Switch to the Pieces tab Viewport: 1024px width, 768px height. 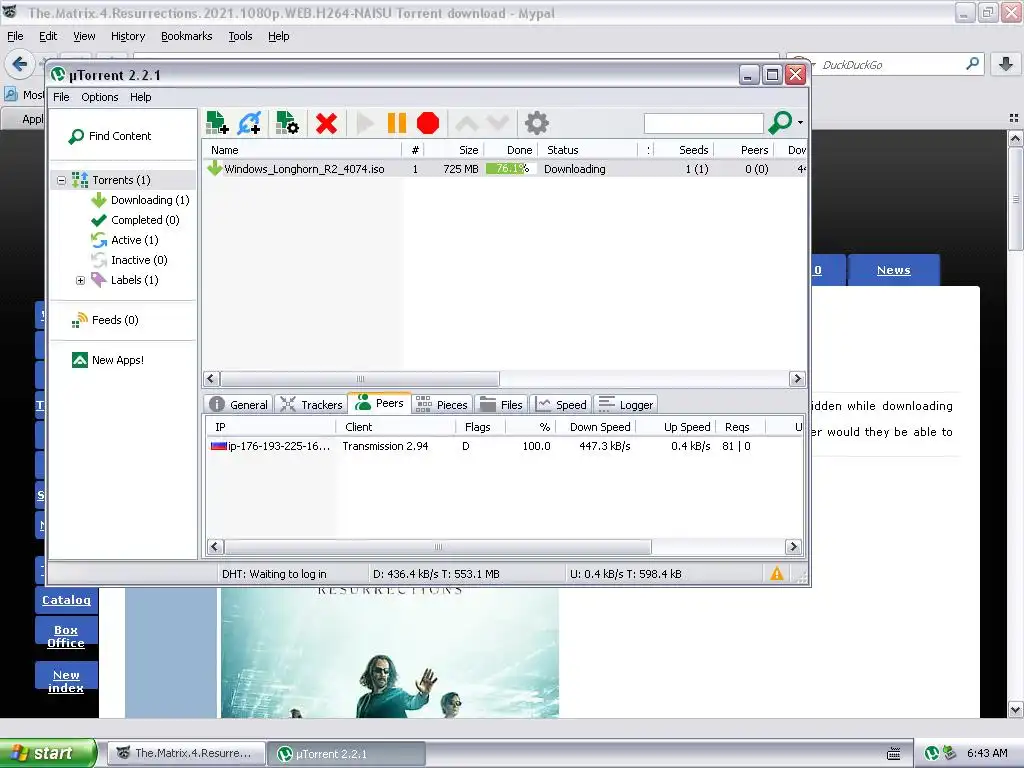pos(442,405)
